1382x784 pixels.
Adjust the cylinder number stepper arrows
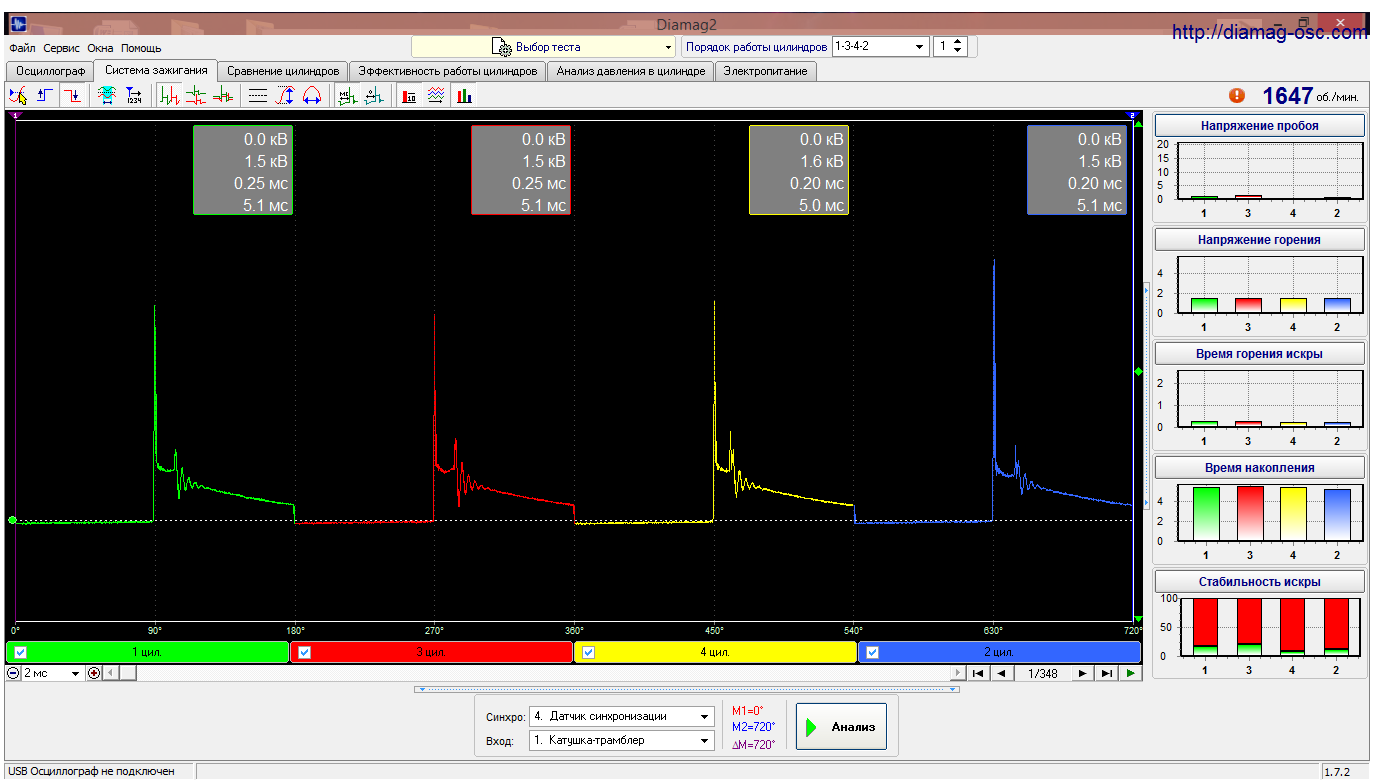(959, 46)
